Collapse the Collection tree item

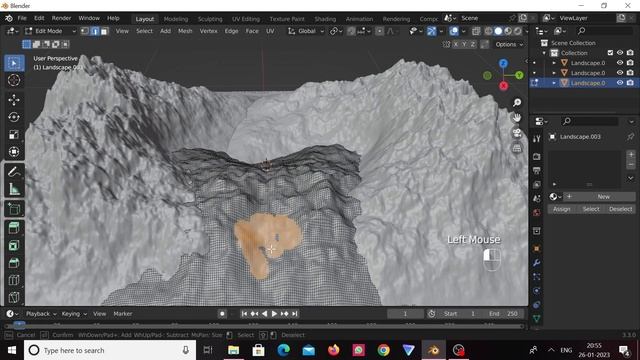pos(544,53)
